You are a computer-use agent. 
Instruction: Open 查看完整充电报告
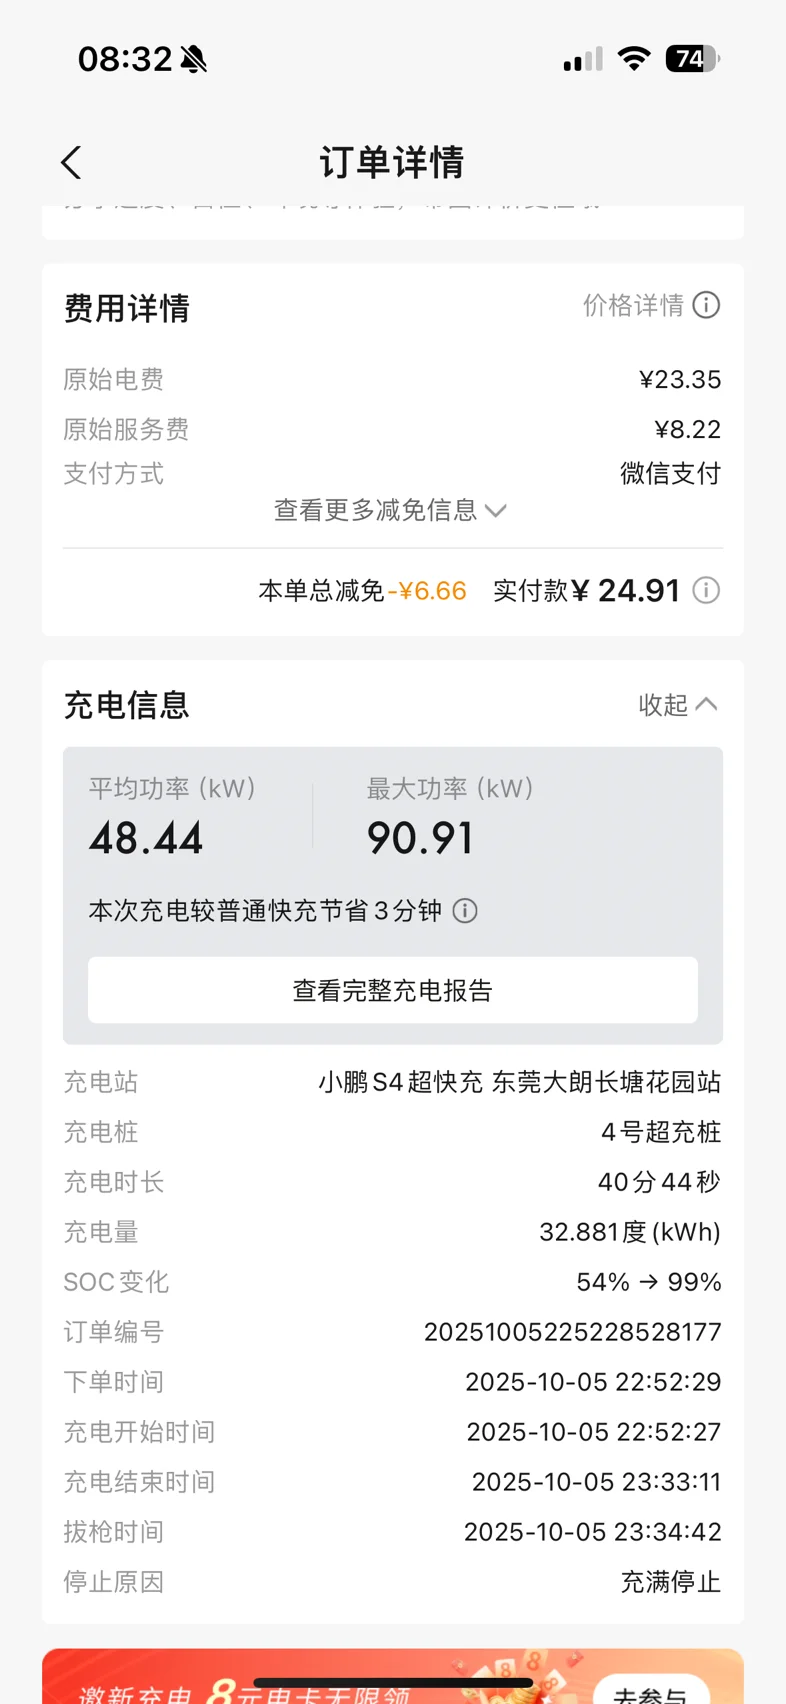(x=393, y=990)
